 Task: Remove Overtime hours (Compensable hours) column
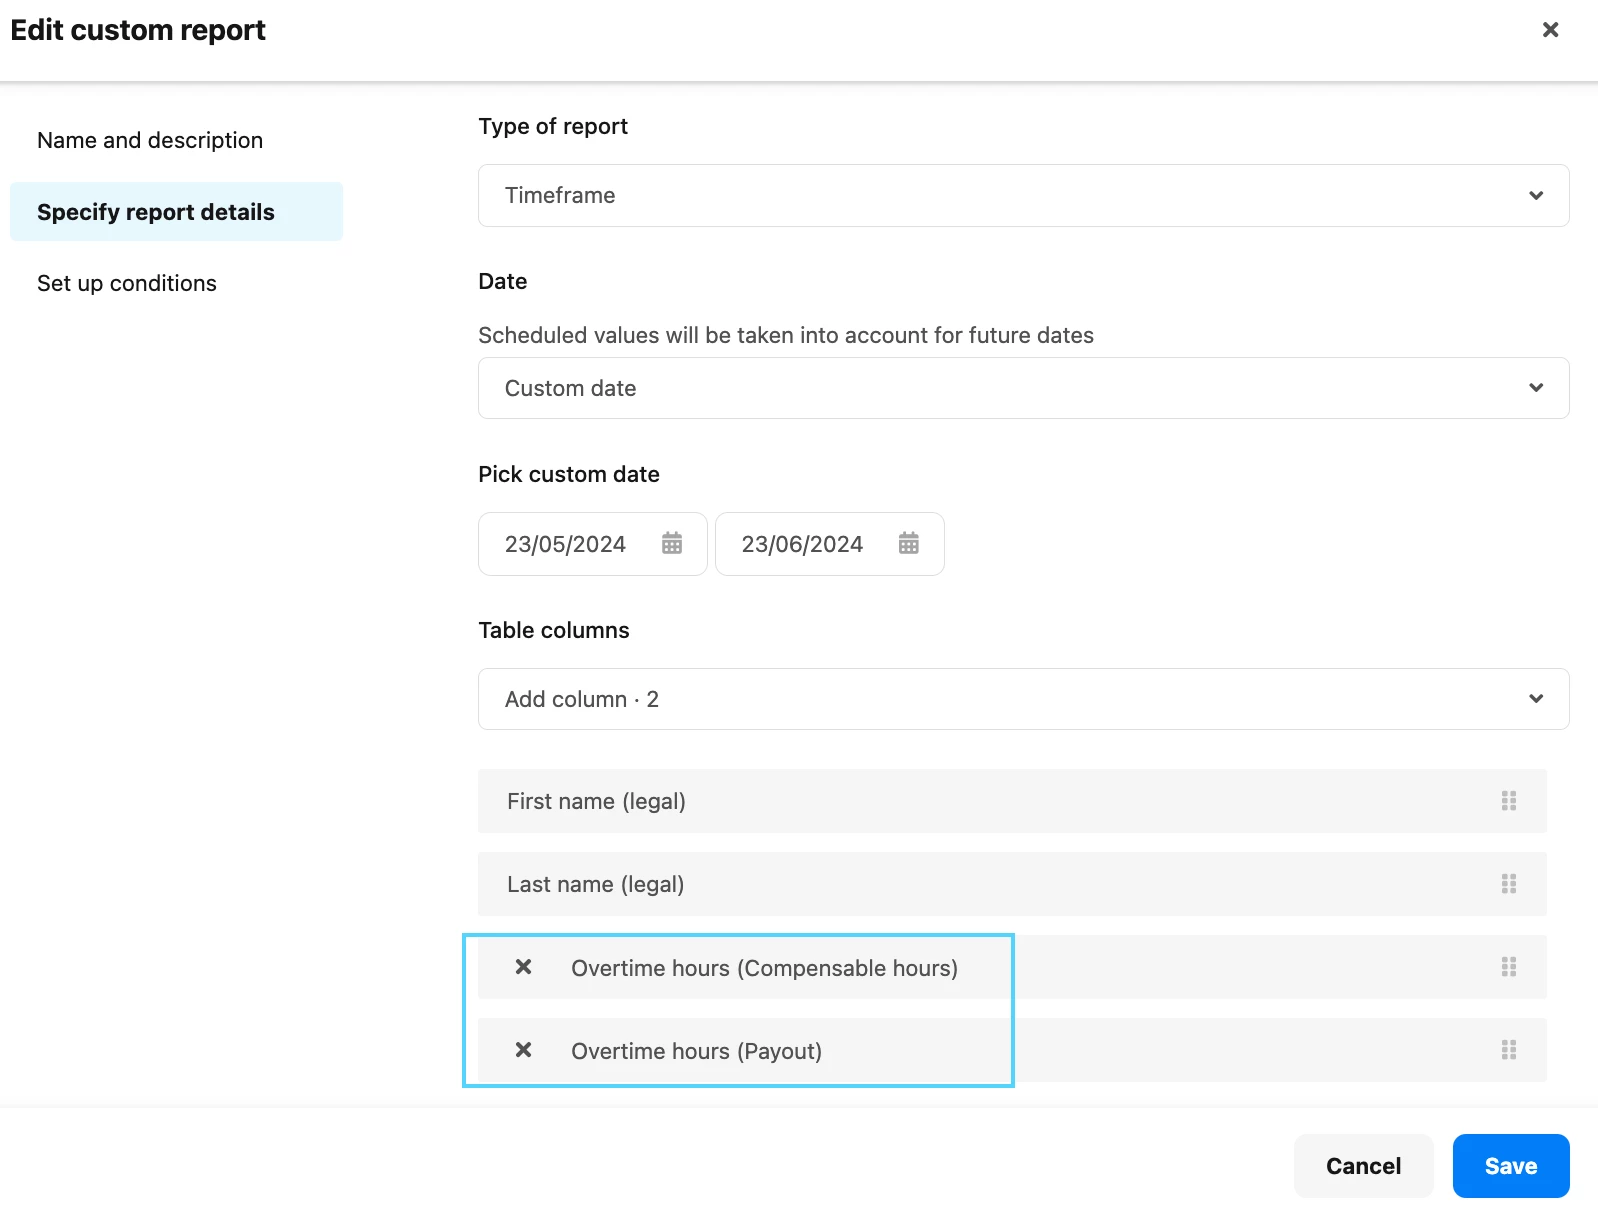523,967
